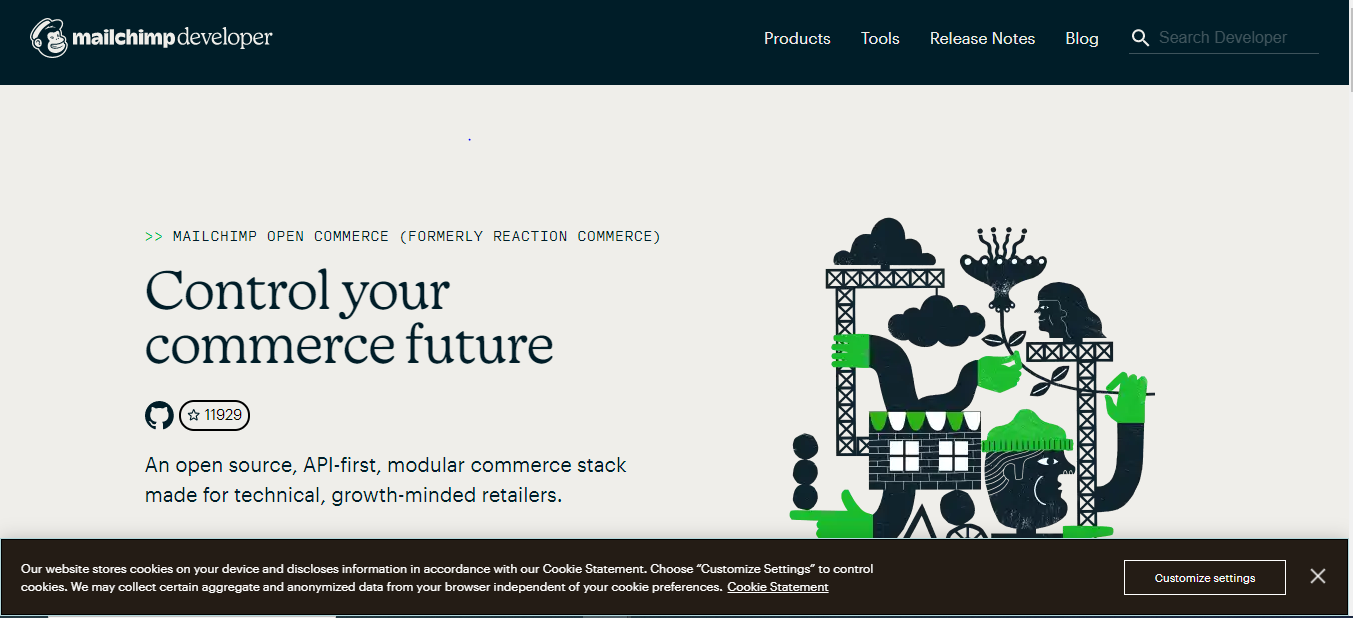The width and height of the screenshot is (1353, 618).
Task: Click the search magnifier icon
Action: point(1141,38)
